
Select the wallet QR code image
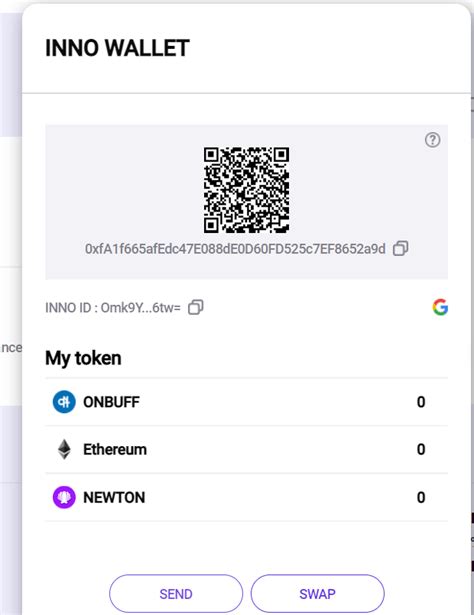246,190
